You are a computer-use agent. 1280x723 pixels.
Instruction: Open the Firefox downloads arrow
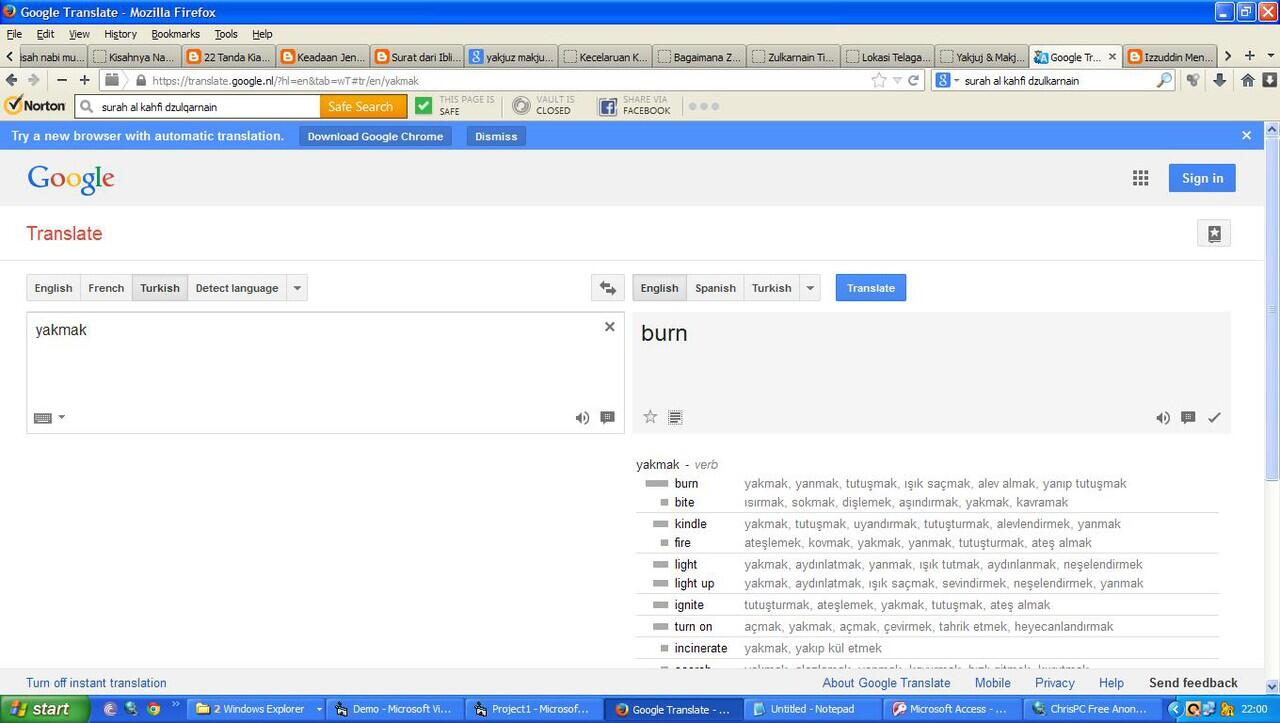coord(1219,81)
